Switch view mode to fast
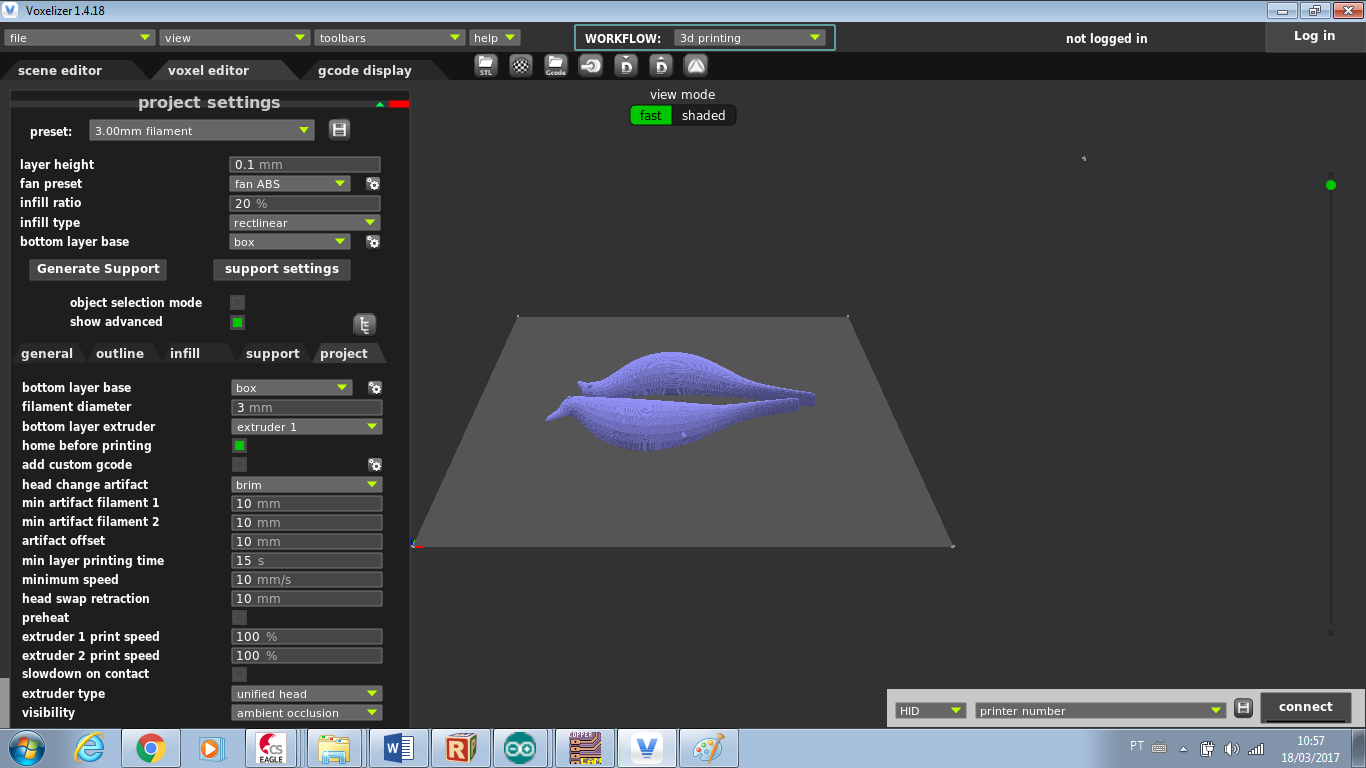Image resolution: width=1366 pixels, height=768 pixels. click(x=651, y=116)
